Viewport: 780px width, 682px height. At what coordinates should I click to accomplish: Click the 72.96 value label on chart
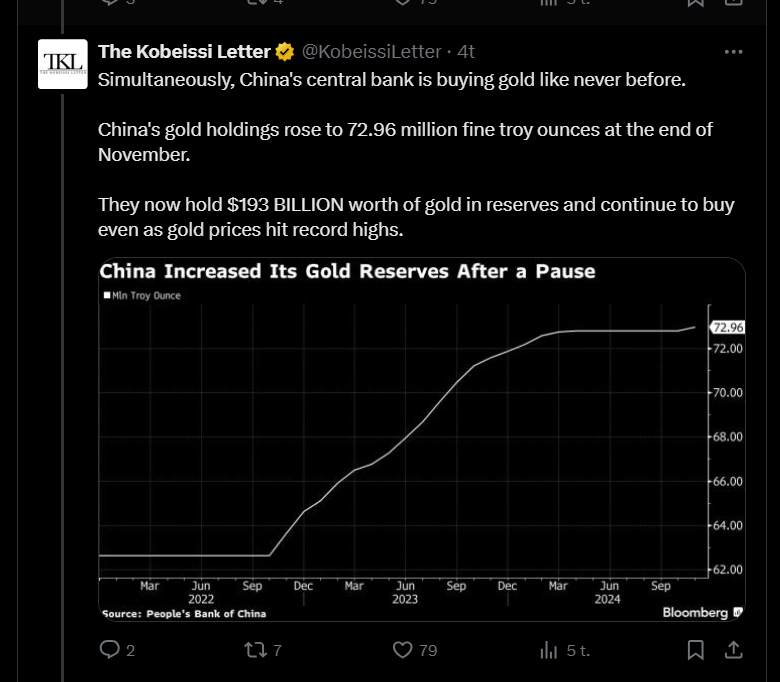(727, 327)
